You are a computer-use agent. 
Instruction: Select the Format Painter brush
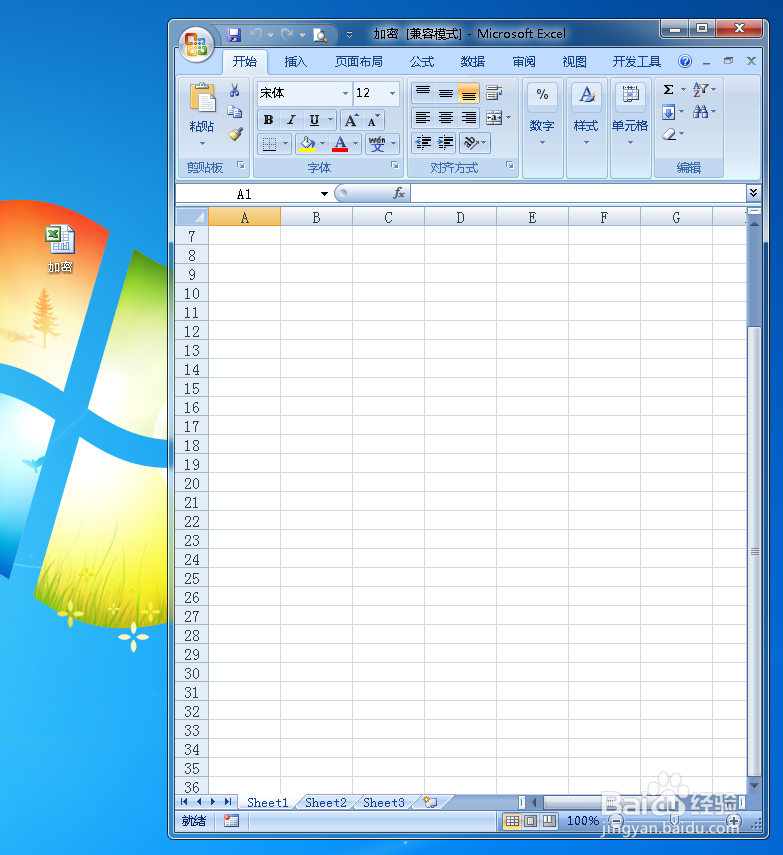click(235, 134)
